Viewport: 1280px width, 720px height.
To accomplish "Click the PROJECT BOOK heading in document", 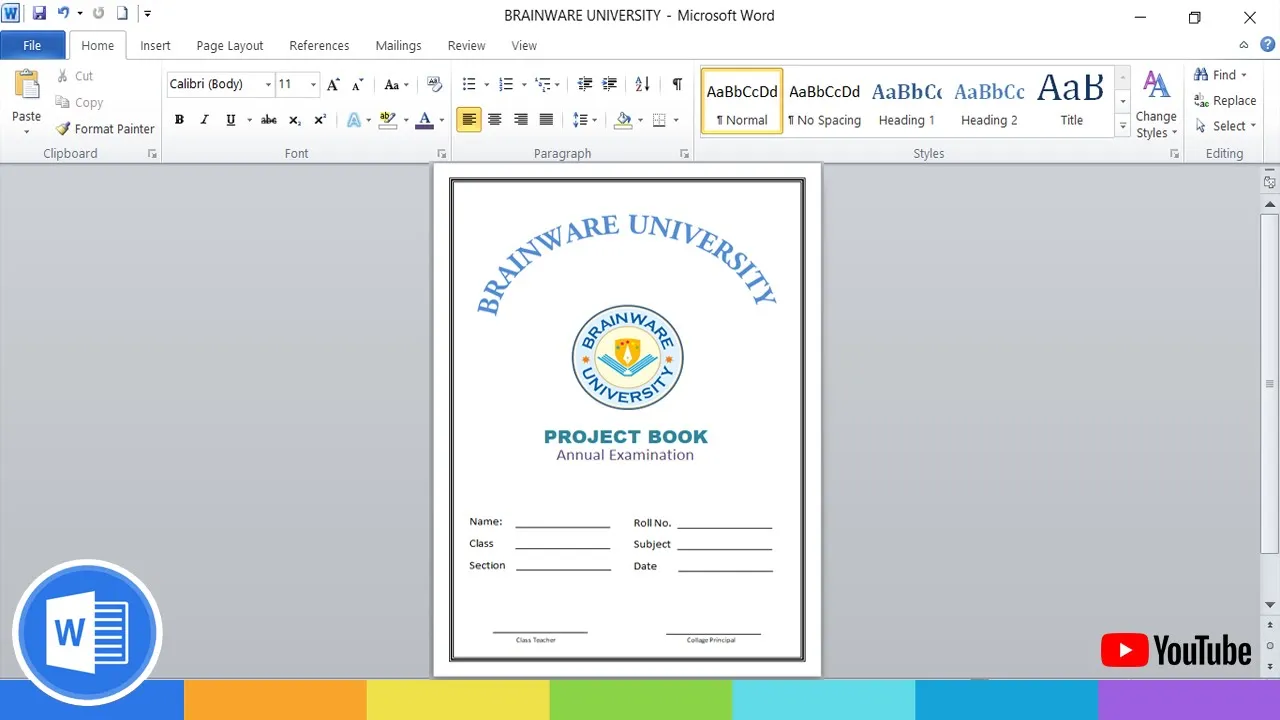I will 626,436.
